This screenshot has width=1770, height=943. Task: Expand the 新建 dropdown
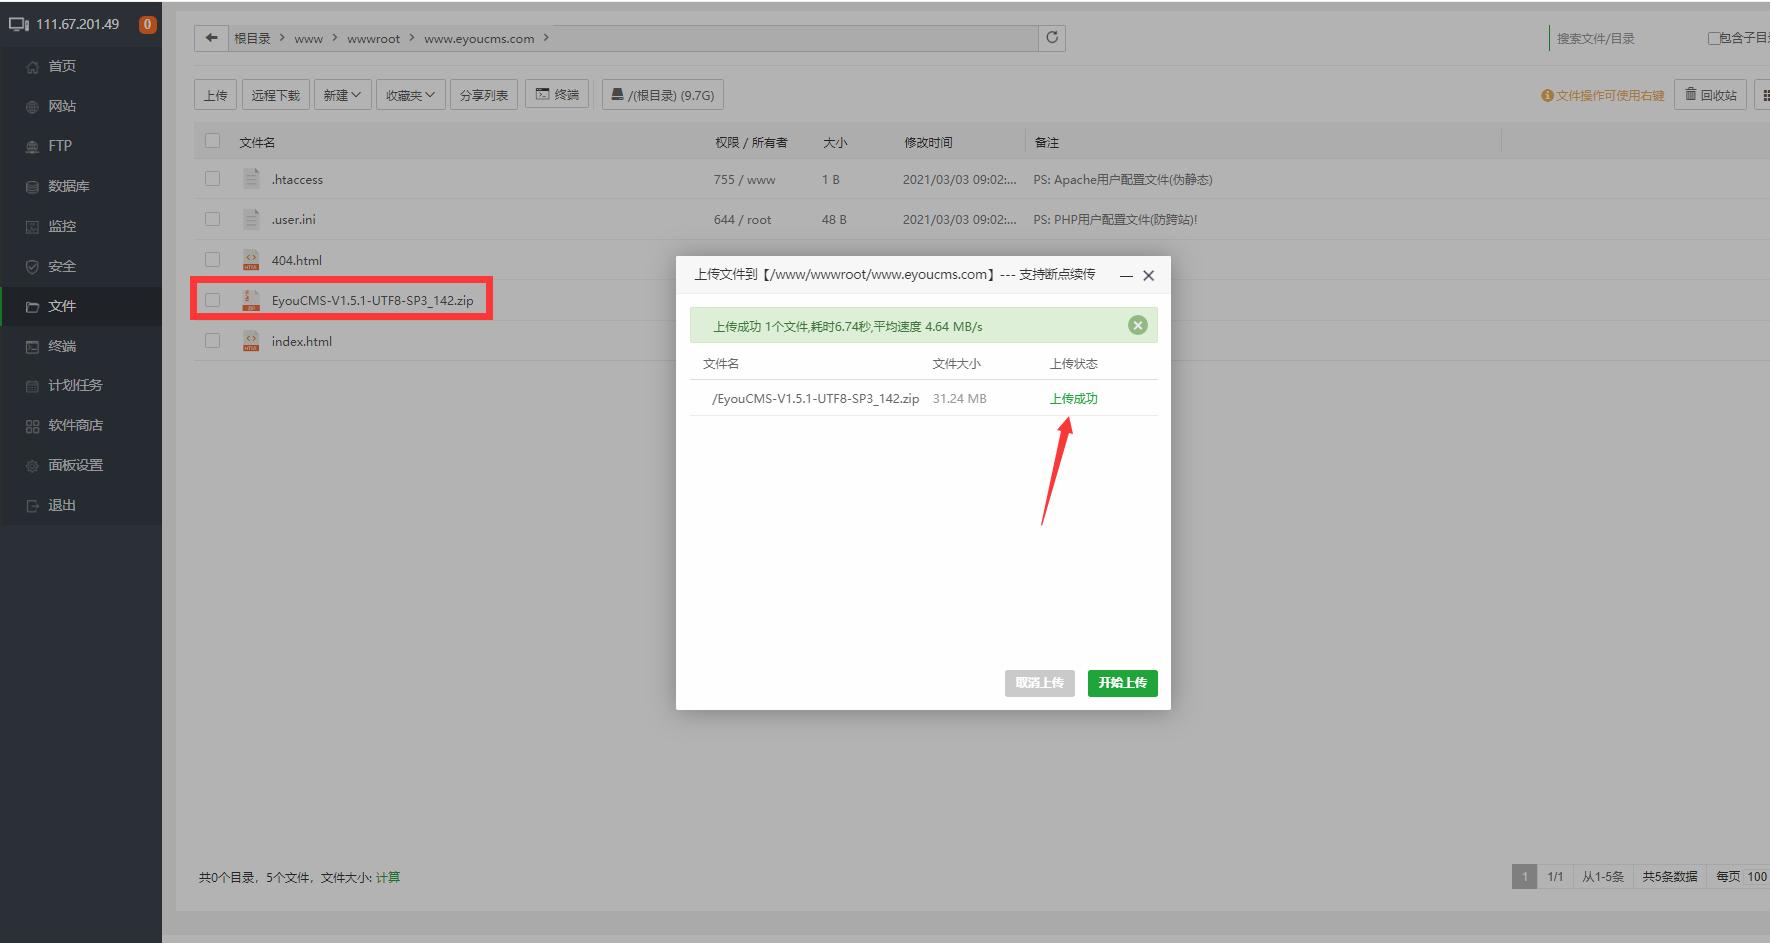pos(342,95)
